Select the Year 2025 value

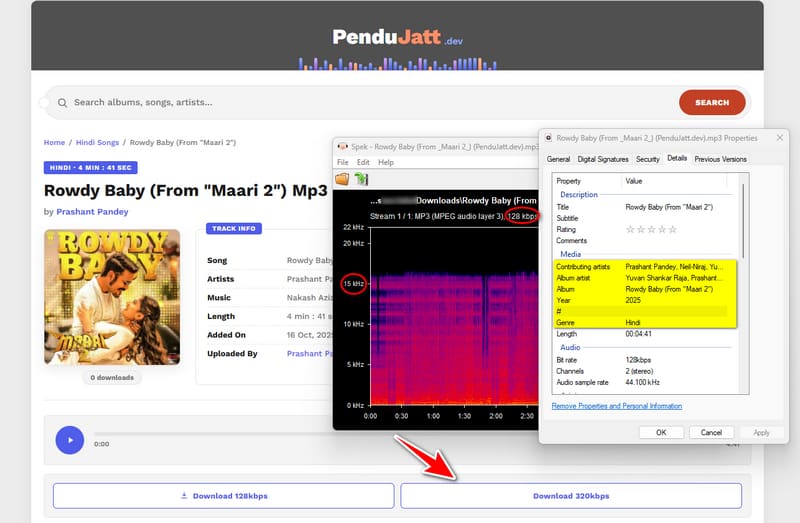633,301
